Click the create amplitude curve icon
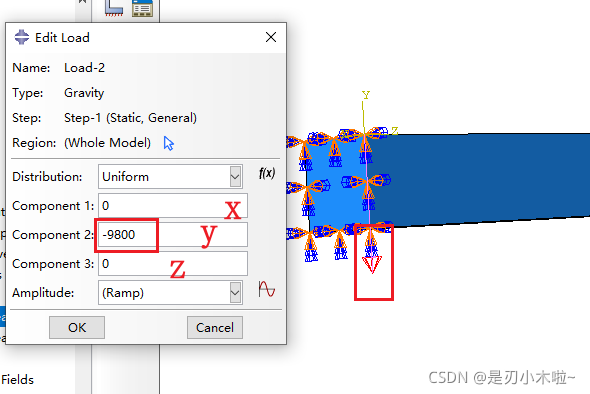Screen dimensions: 590x394 pyautogui.click(x=266, y=289)
